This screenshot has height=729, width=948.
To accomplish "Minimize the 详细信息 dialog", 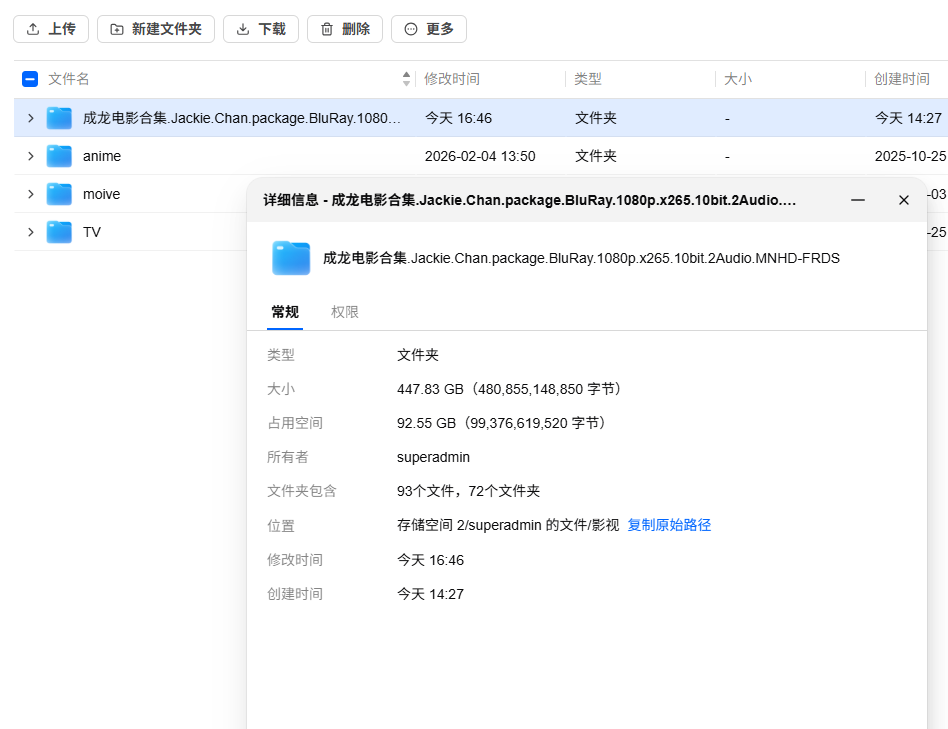I will click(x=858, y=200).
